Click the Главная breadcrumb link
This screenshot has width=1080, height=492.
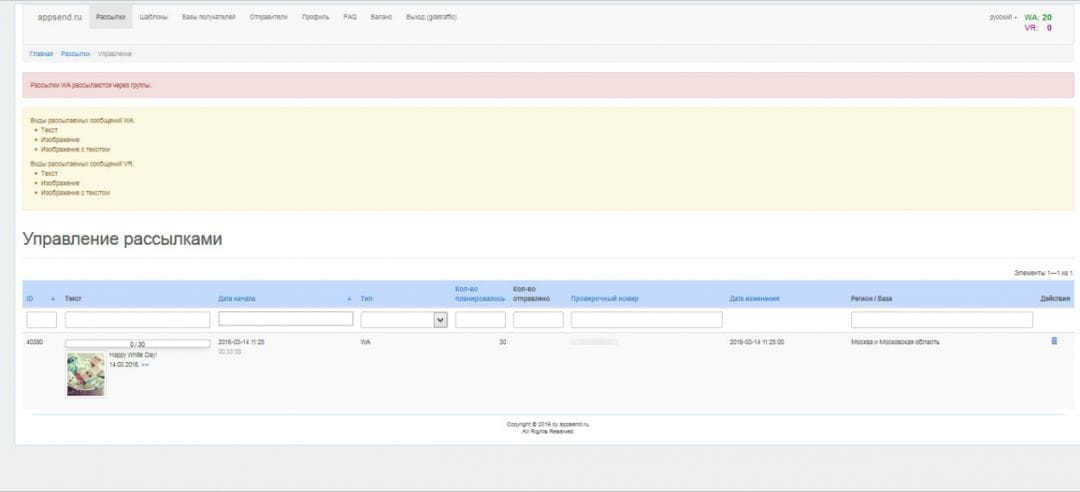41,53
